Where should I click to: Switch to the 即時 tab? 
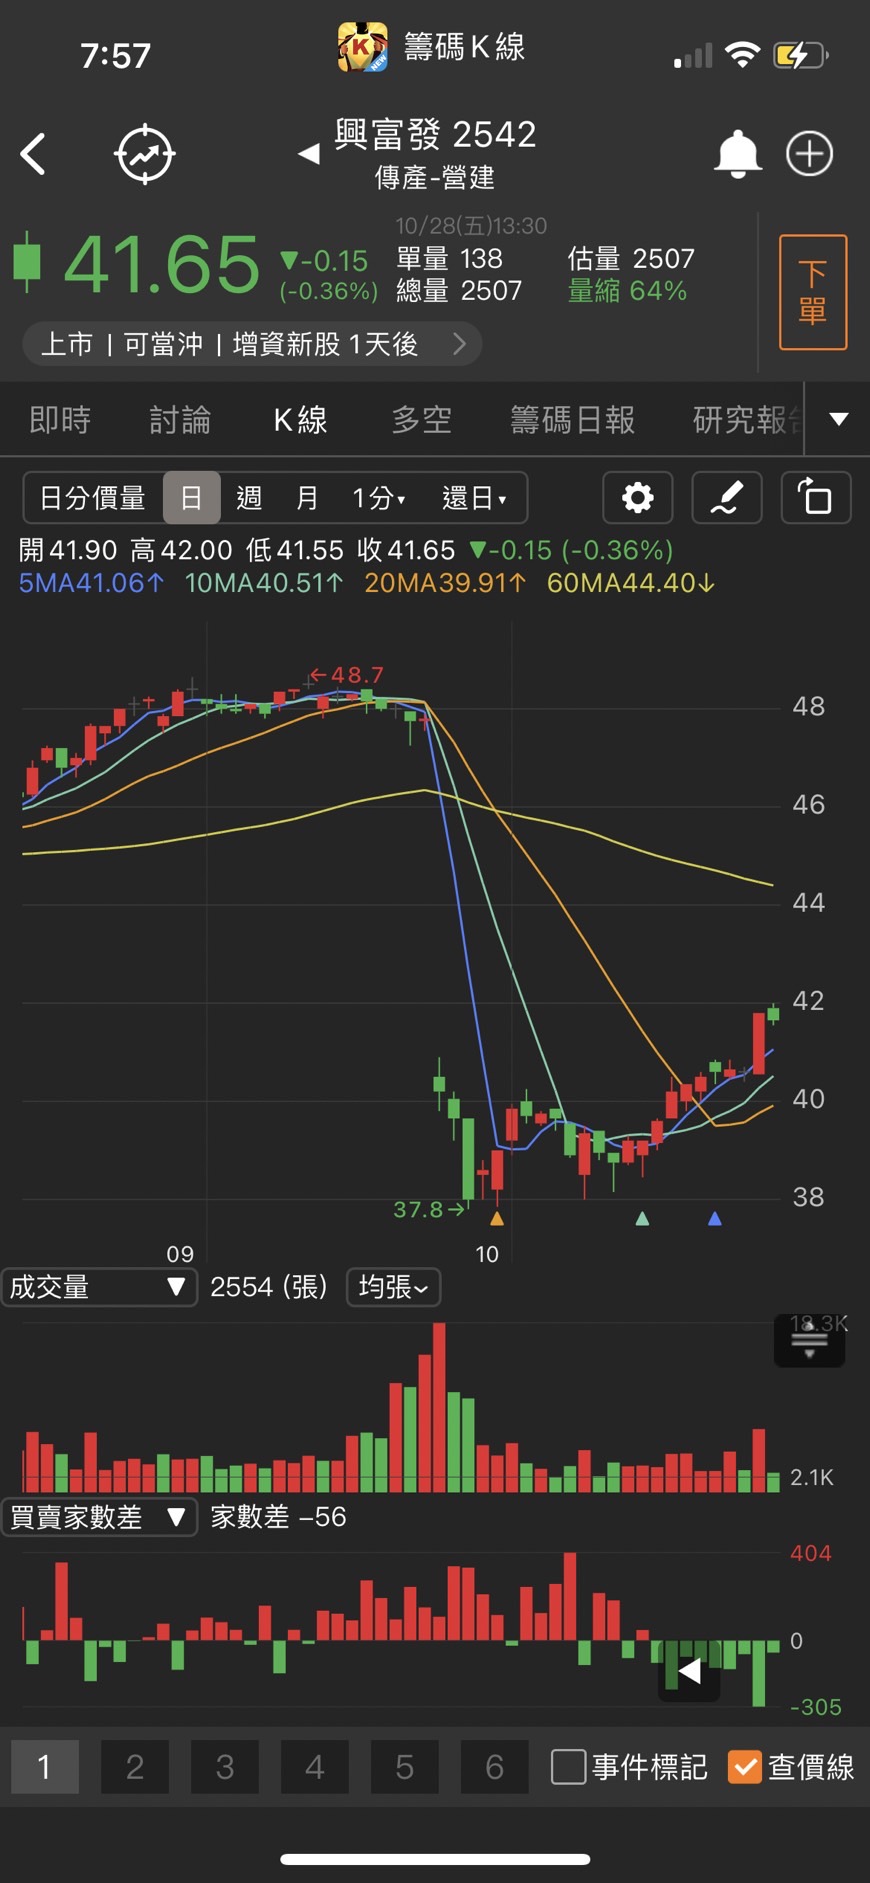60,420
